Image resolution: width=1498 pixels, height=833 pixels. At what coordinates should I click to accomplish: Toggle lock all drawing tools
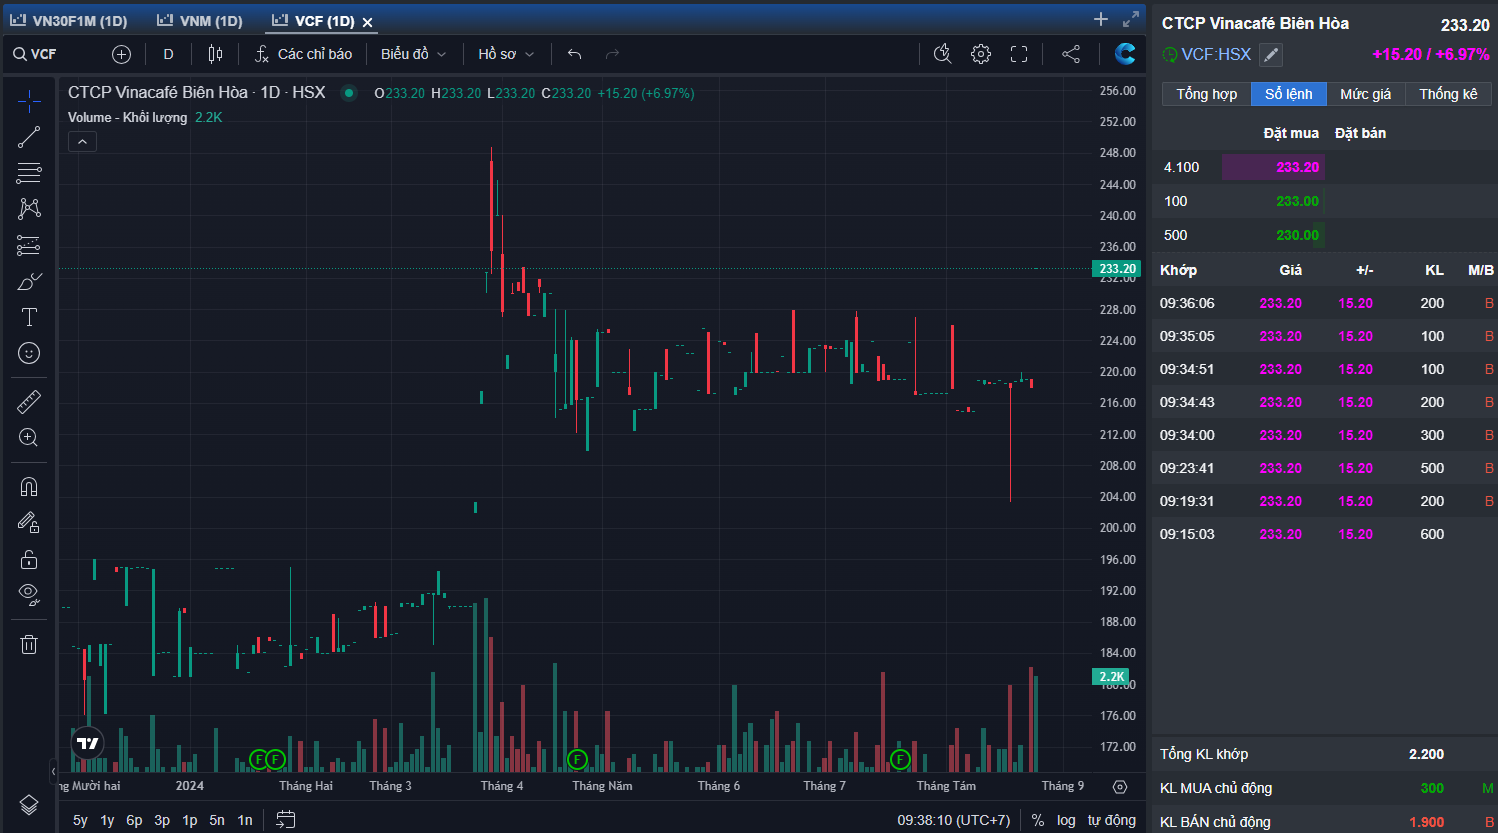click(29, 559)
